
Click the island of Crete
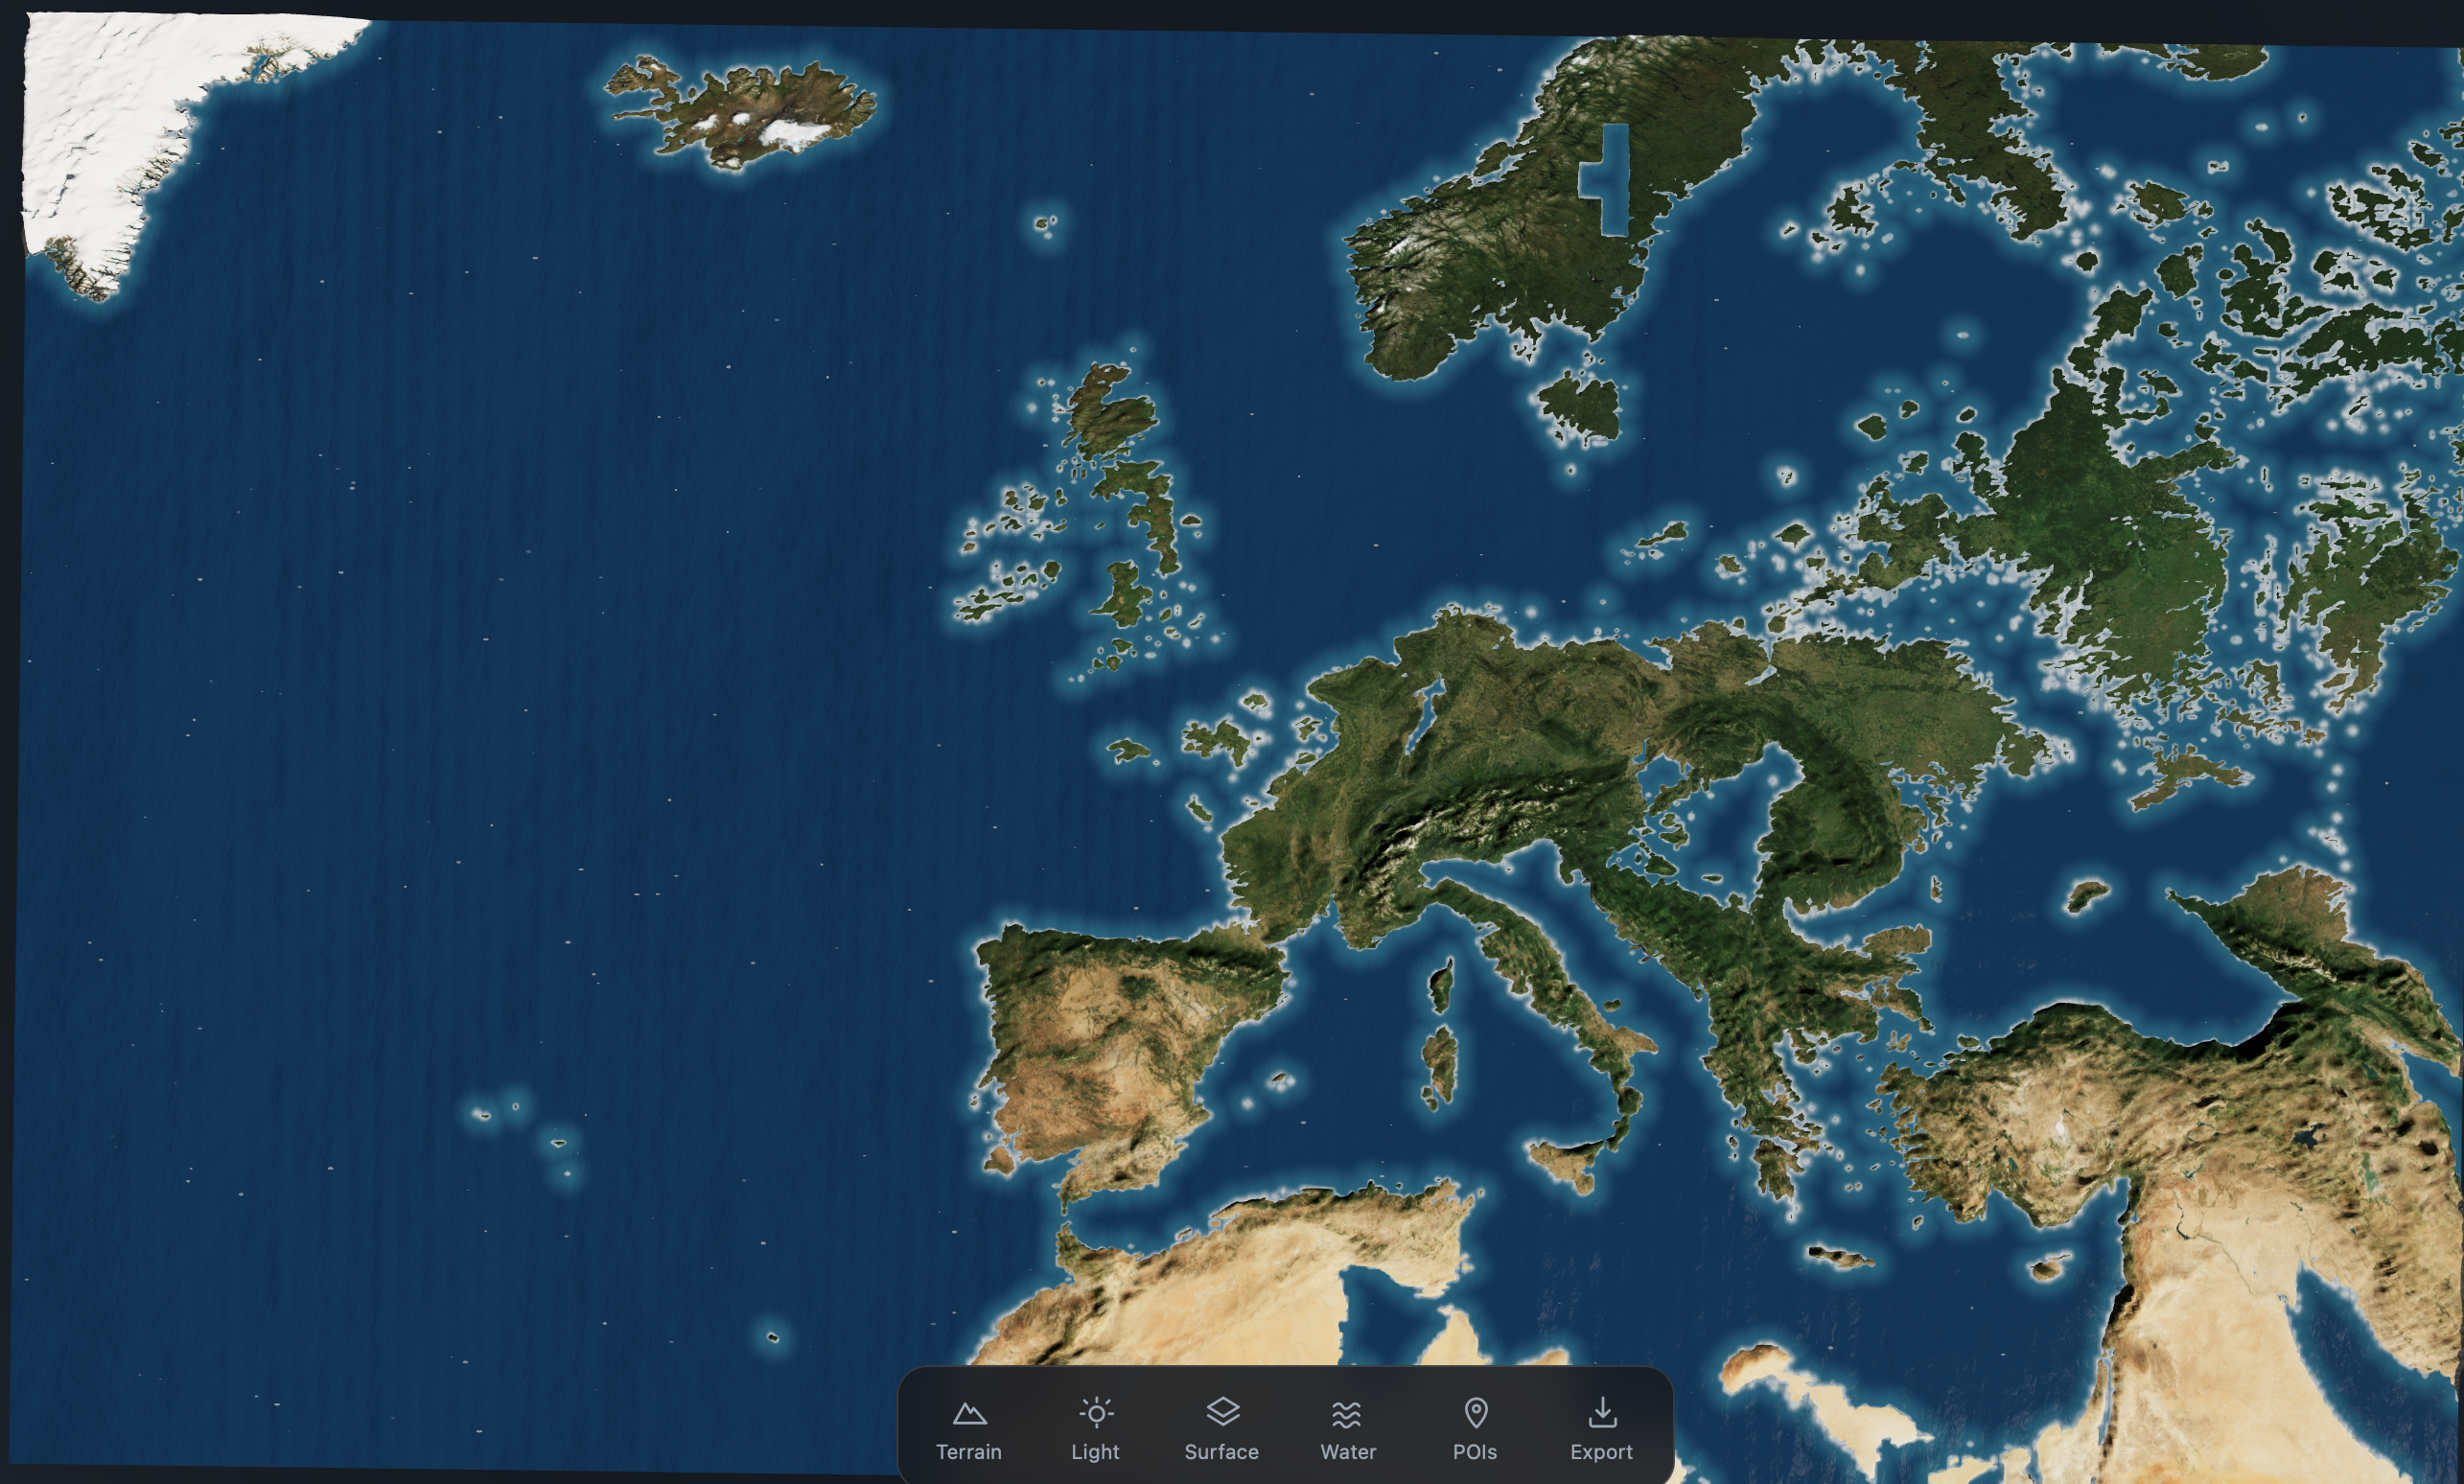coord(1840,1257)
